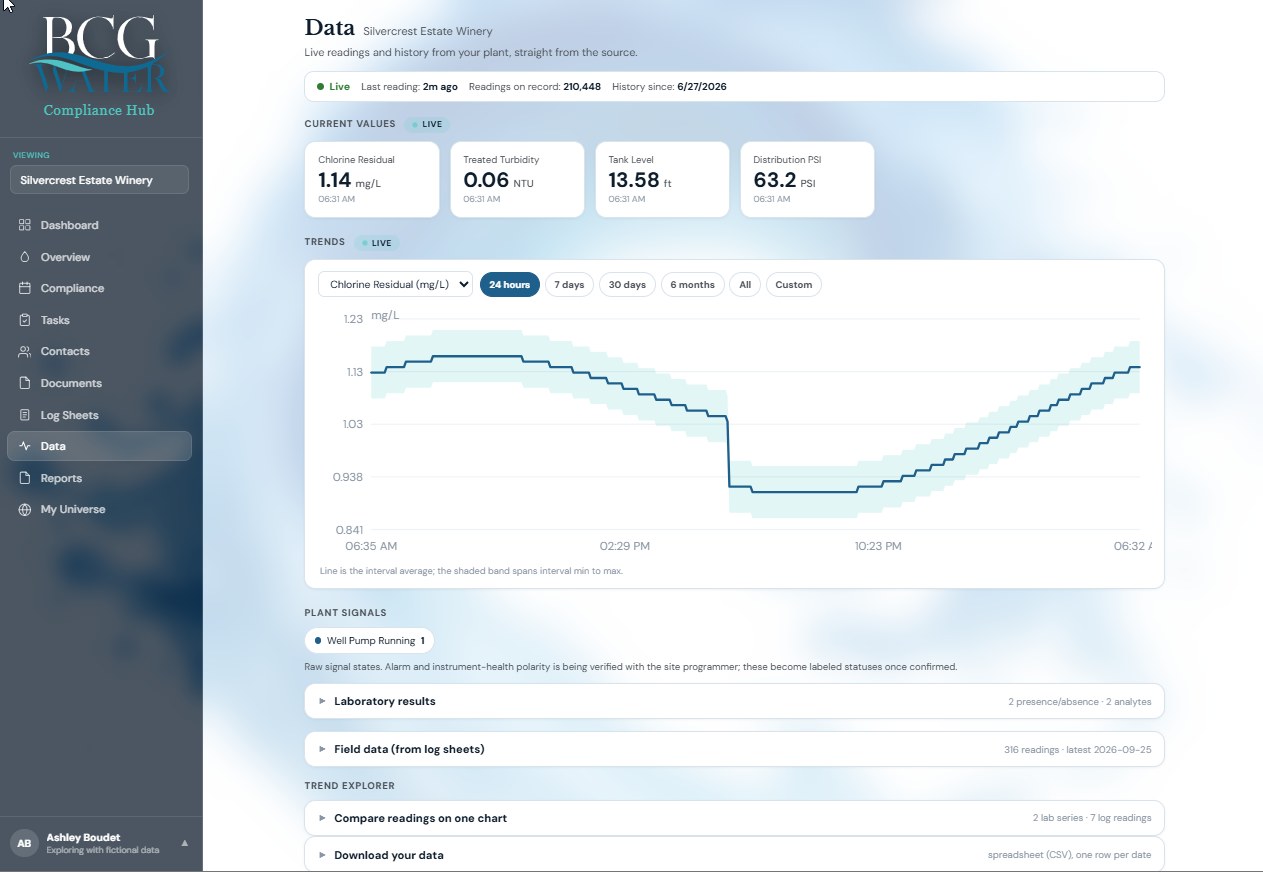Click the Live status indicator

(333, 87)
